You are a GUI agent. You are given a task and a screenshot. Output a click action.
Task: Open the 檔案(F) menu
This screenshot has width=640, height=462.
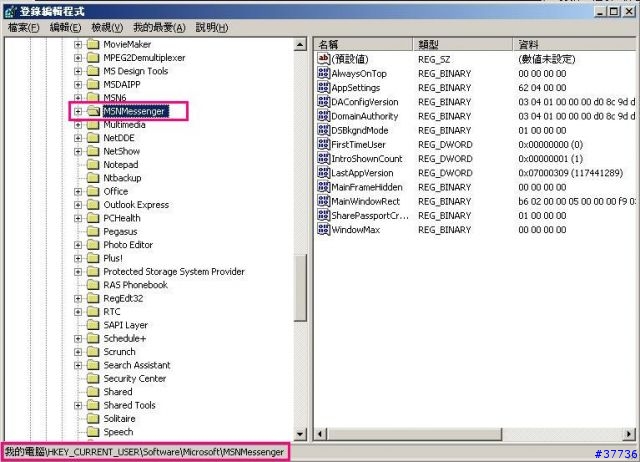click(24, 28)
